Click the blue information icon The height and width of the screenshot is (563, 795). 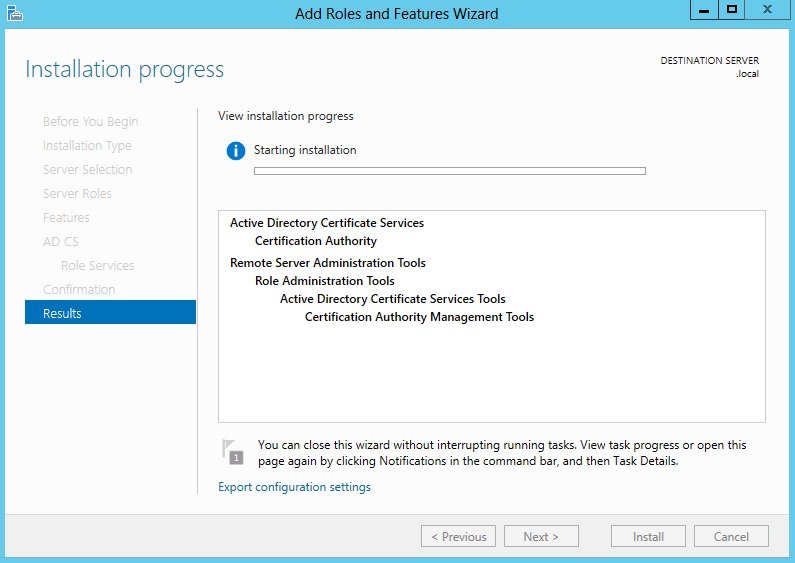236,151
